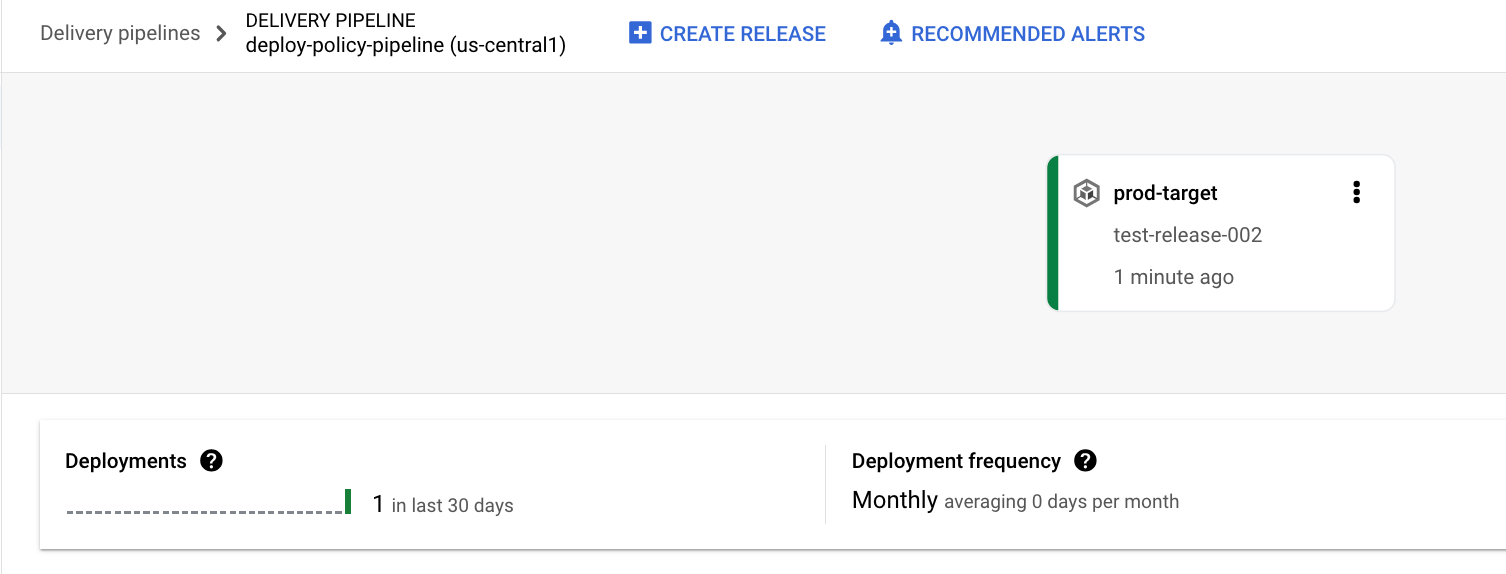Image resolution: width=1506 pixels, height=574 pixels.
Task: Open prod-target three-dot options menu
Action: pyautogui.click(x=1356, y=193)
